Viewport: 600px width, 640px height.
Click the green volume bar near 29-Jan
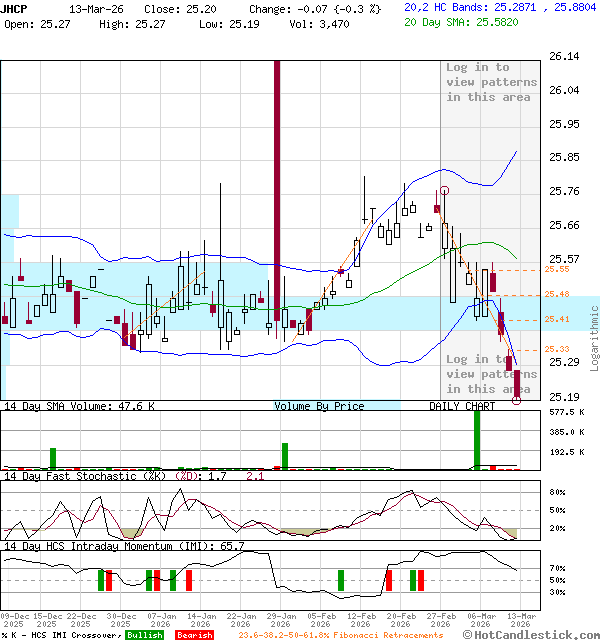pos(285,456)
